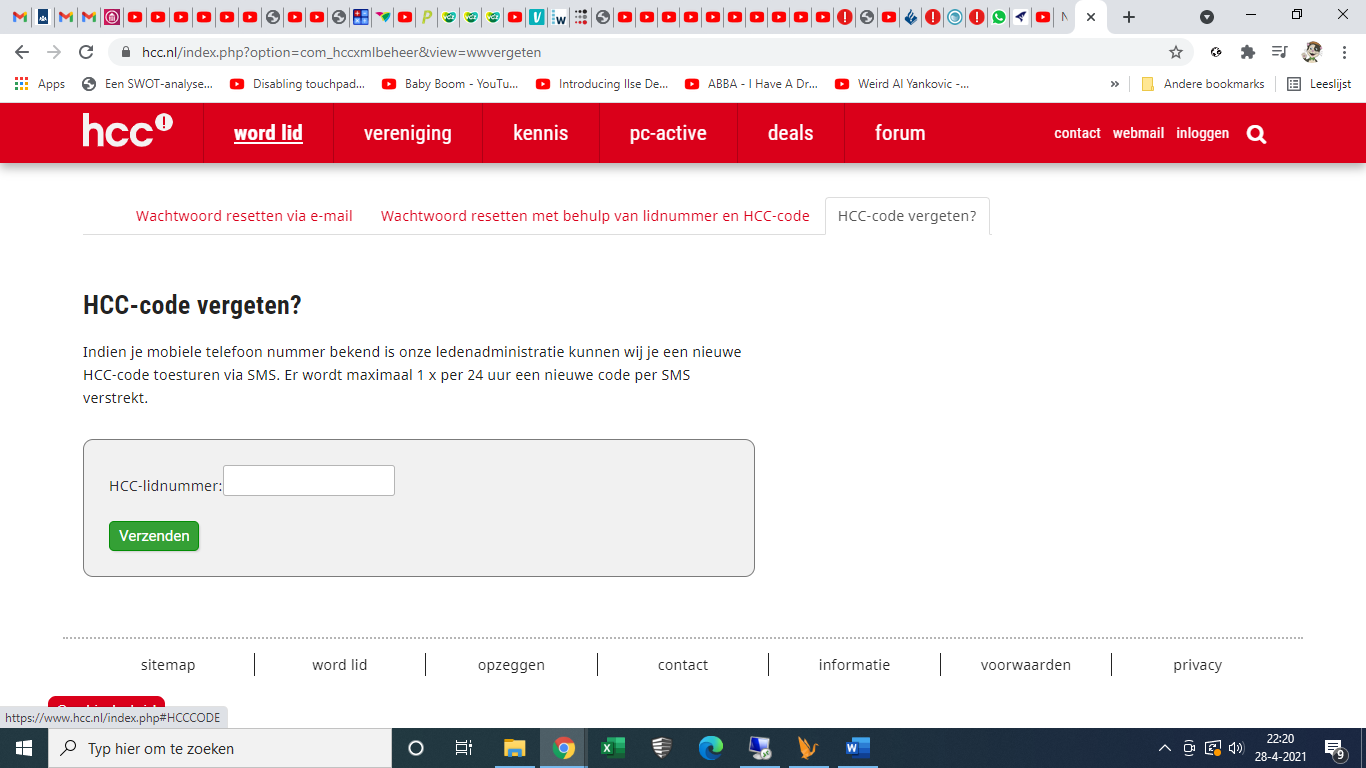Viewport: 1366px width, 768px height.
Task: Click the Chrome profile avatar
Action: click(1312, 52)
